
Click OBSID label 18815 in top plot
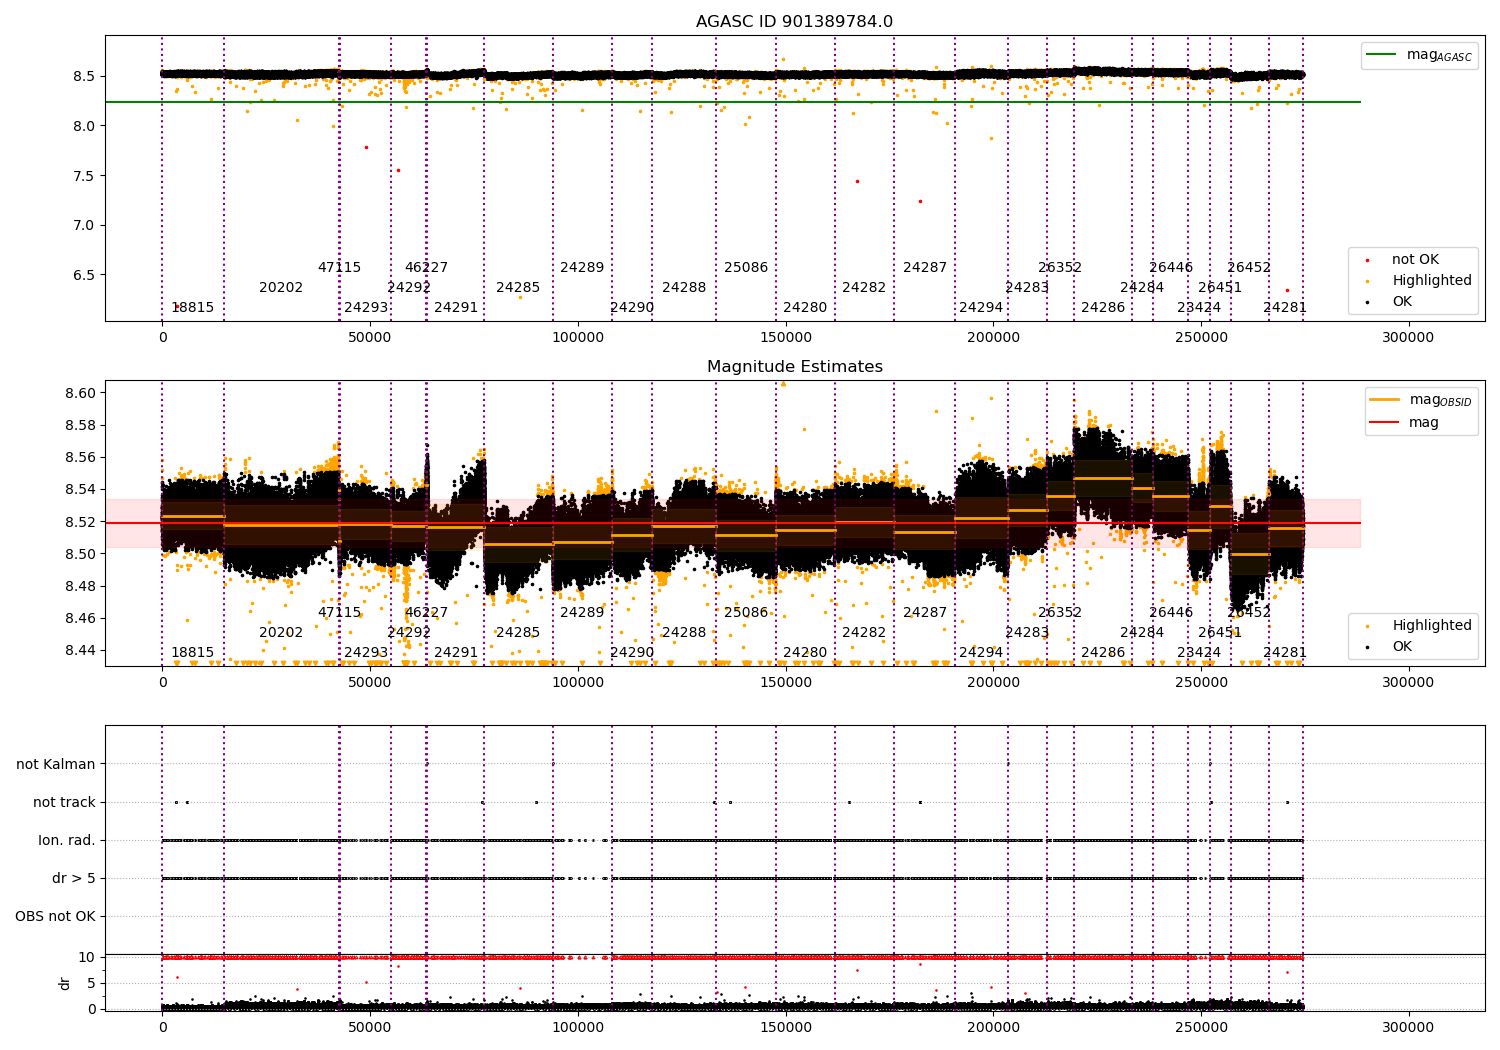pyautogui.click(x=192, y=307)
